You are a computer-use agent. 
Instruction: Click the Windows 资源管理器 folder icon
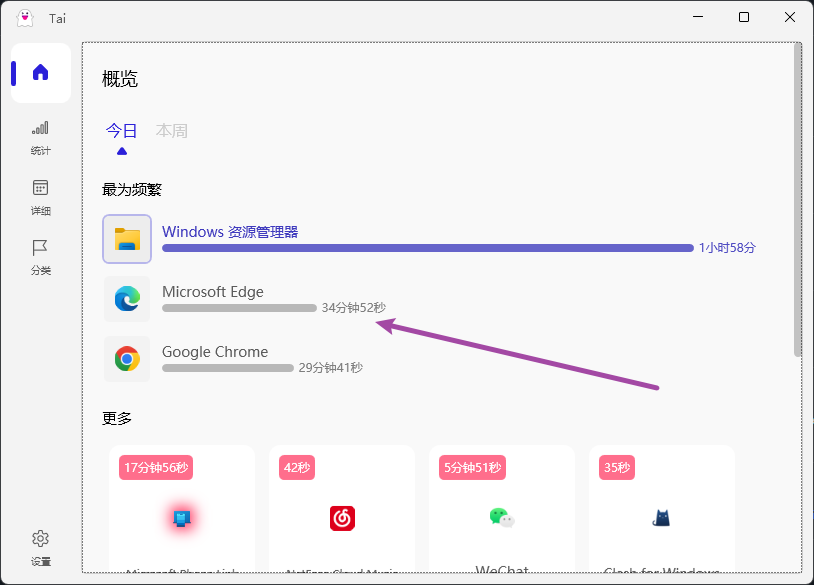(x=127, y=239)
